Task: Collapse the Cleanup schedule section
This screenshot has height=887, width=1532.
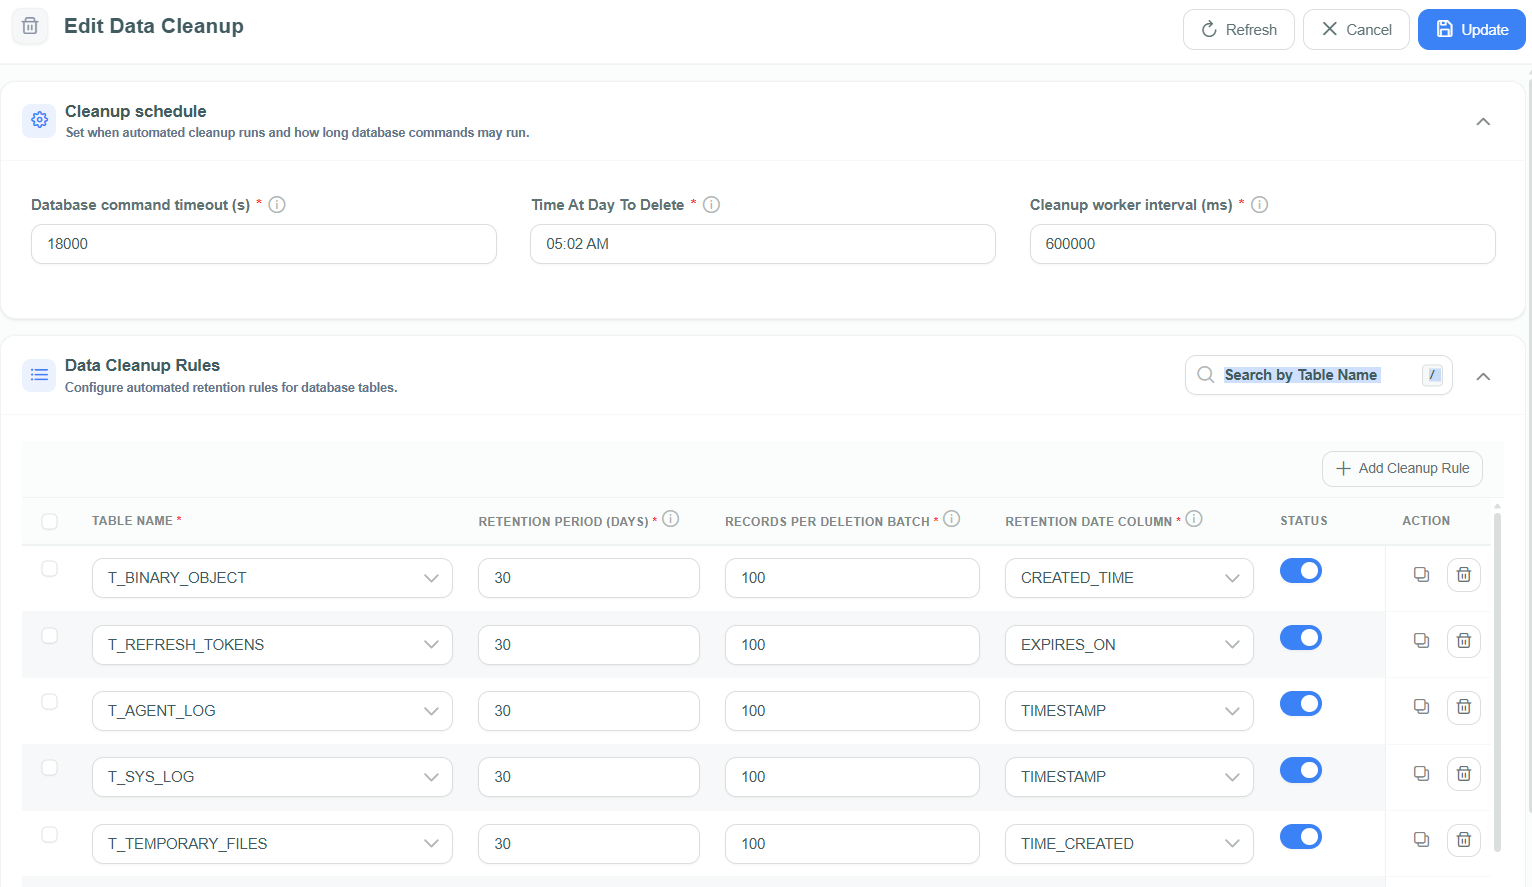Action: point(1483,122)
